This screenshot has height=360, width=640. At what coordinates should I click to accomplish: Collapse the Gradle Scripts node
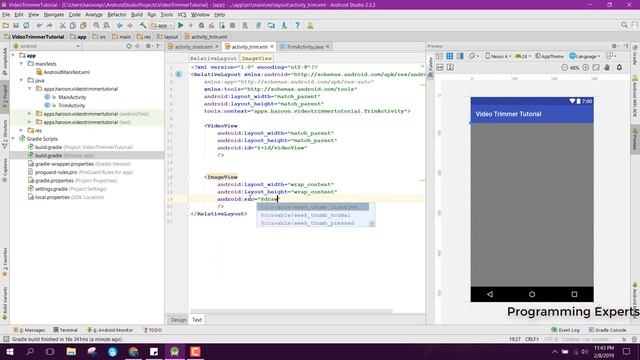13,139
